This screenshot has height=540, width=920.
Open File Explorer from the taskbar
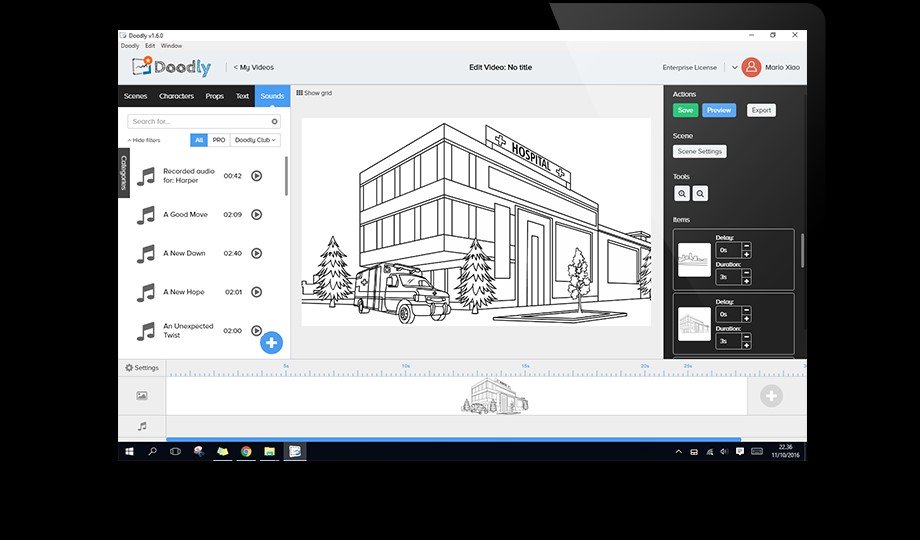(269, 451)
